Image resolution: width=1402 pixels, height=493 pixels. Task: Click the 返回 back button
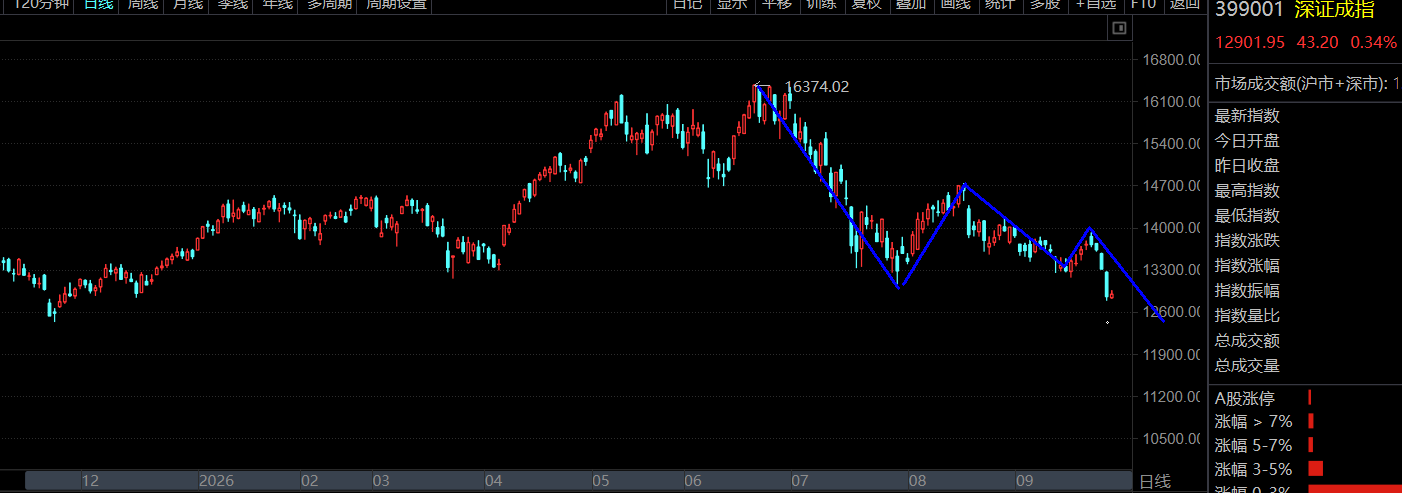tap(1184, 4)
